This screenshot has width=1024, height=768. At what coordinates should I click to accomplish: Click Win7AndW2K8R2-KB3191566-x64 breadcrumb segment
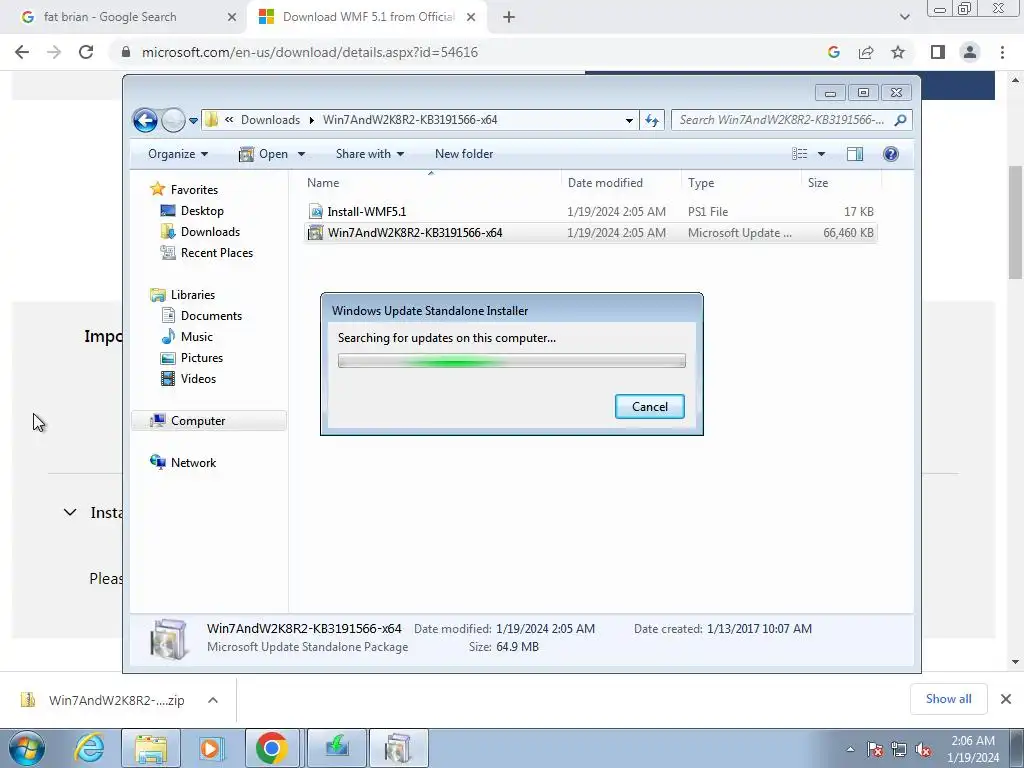[410, 120]
